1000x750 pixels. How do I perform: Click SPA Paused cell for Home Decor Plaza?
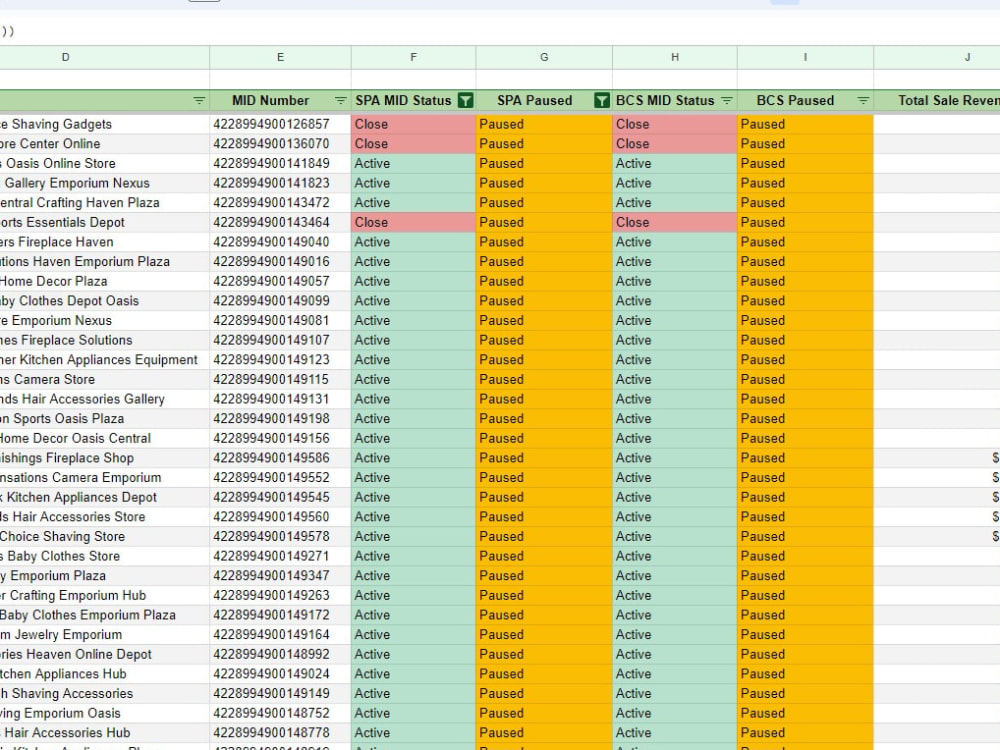pos(544,281)
